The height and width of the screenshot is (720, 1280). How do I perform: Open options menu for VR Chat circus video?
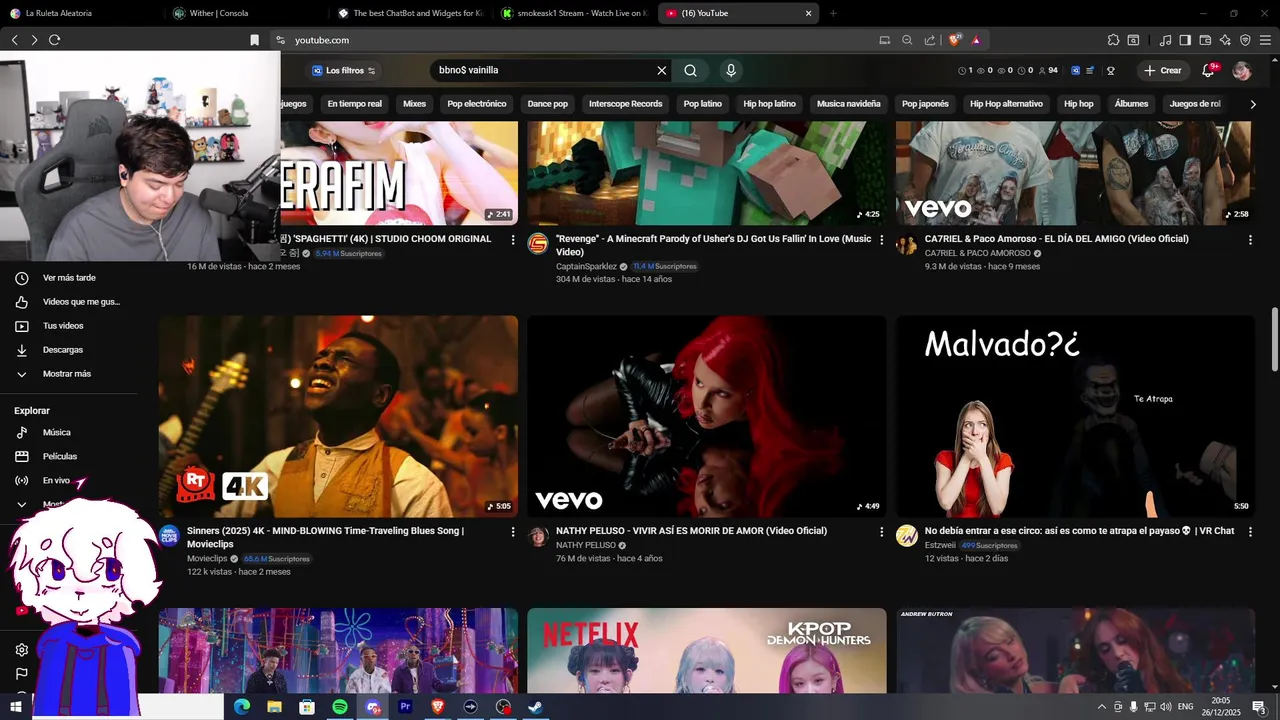tap(1250, 532)
